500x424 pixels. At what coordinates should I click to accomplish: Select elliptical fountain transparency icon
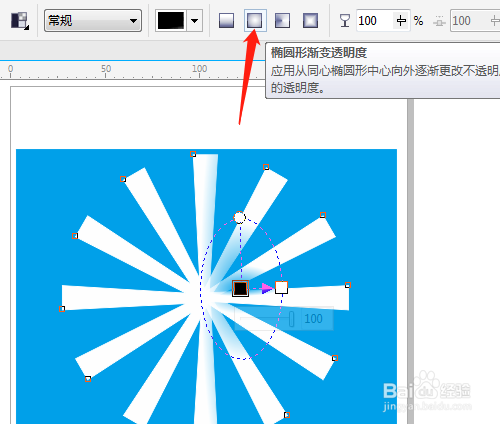(x=254, y=21)
